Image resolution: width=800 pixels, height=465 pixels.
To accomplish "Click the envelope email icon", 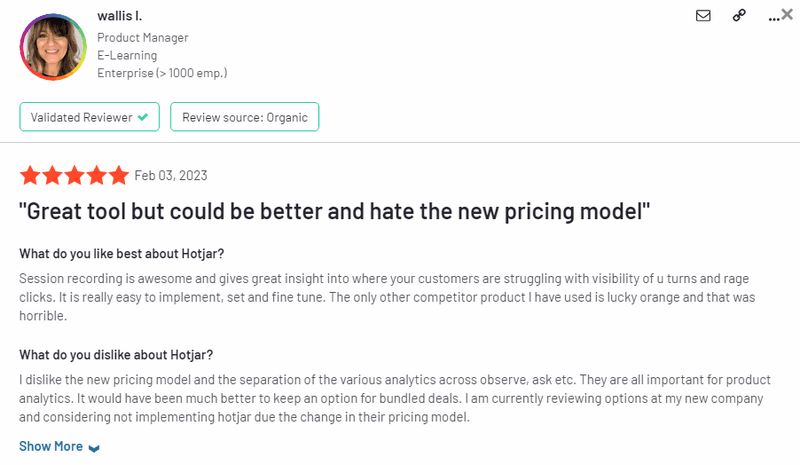I will point(703,16).
